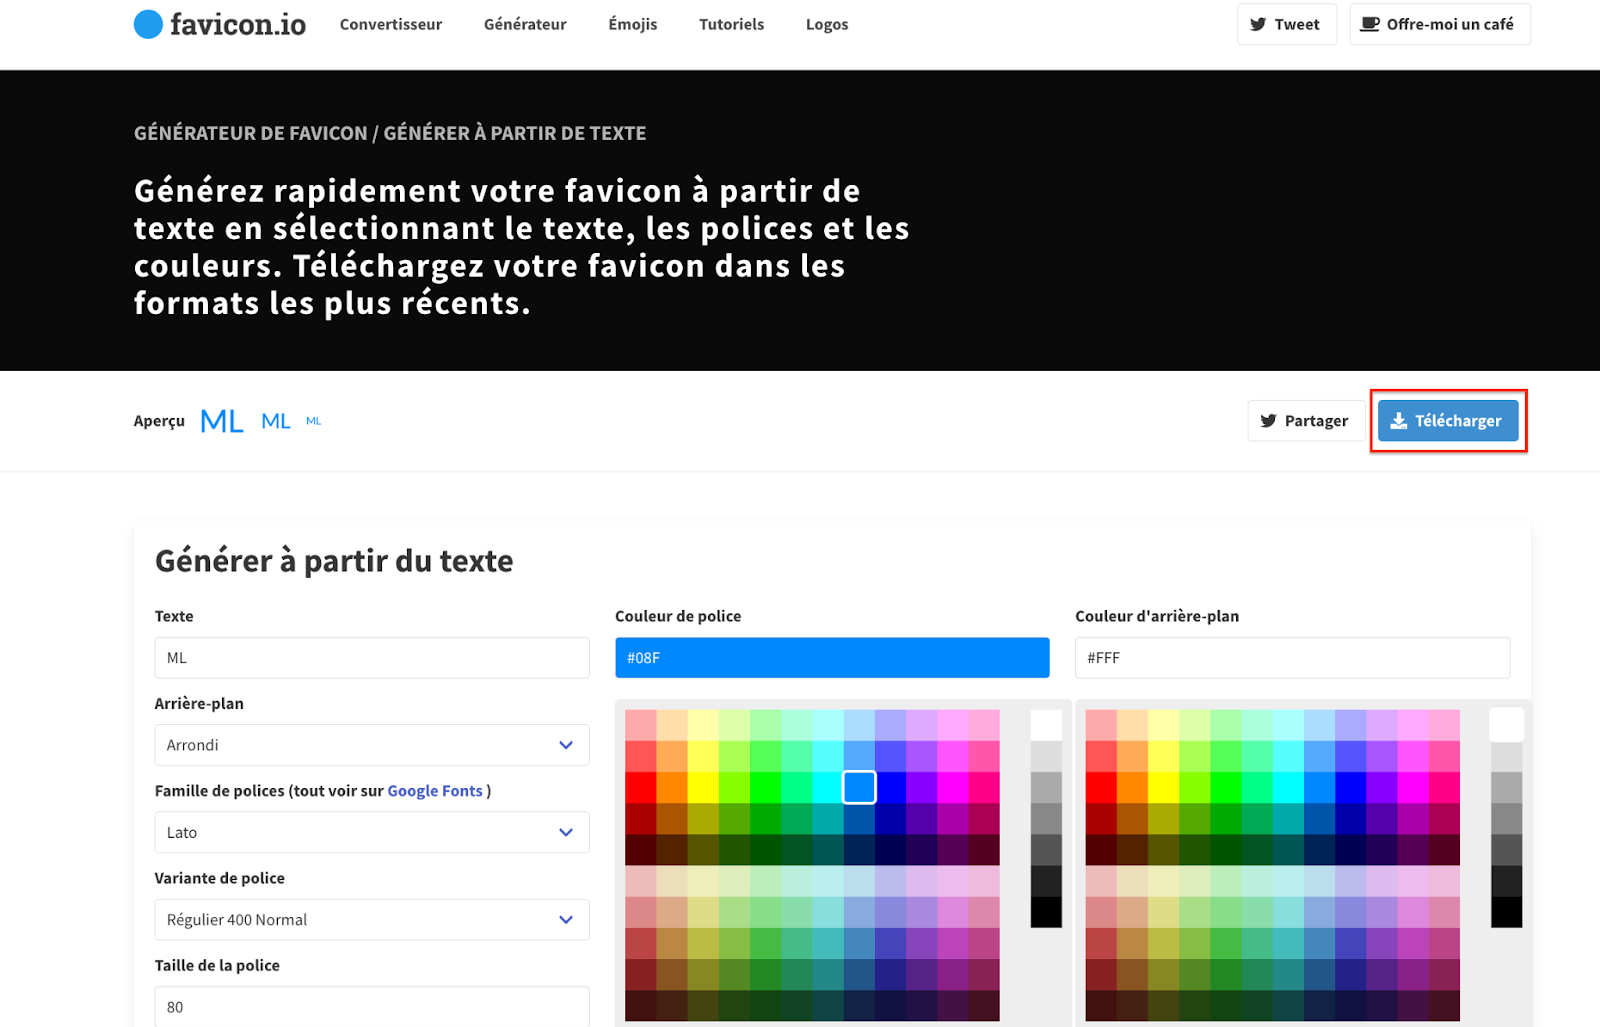
Task: Select the currently highlighted blue color swatch
Action: coord(858,787)
